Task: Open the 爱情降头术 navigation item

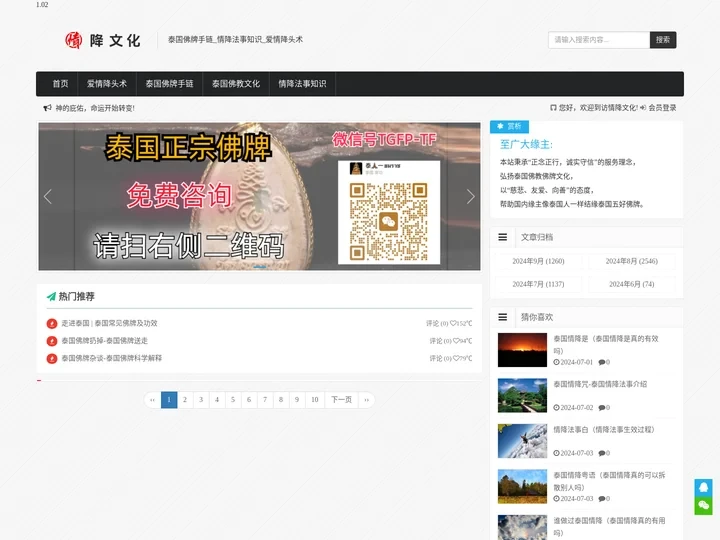Action: point(107,84)
